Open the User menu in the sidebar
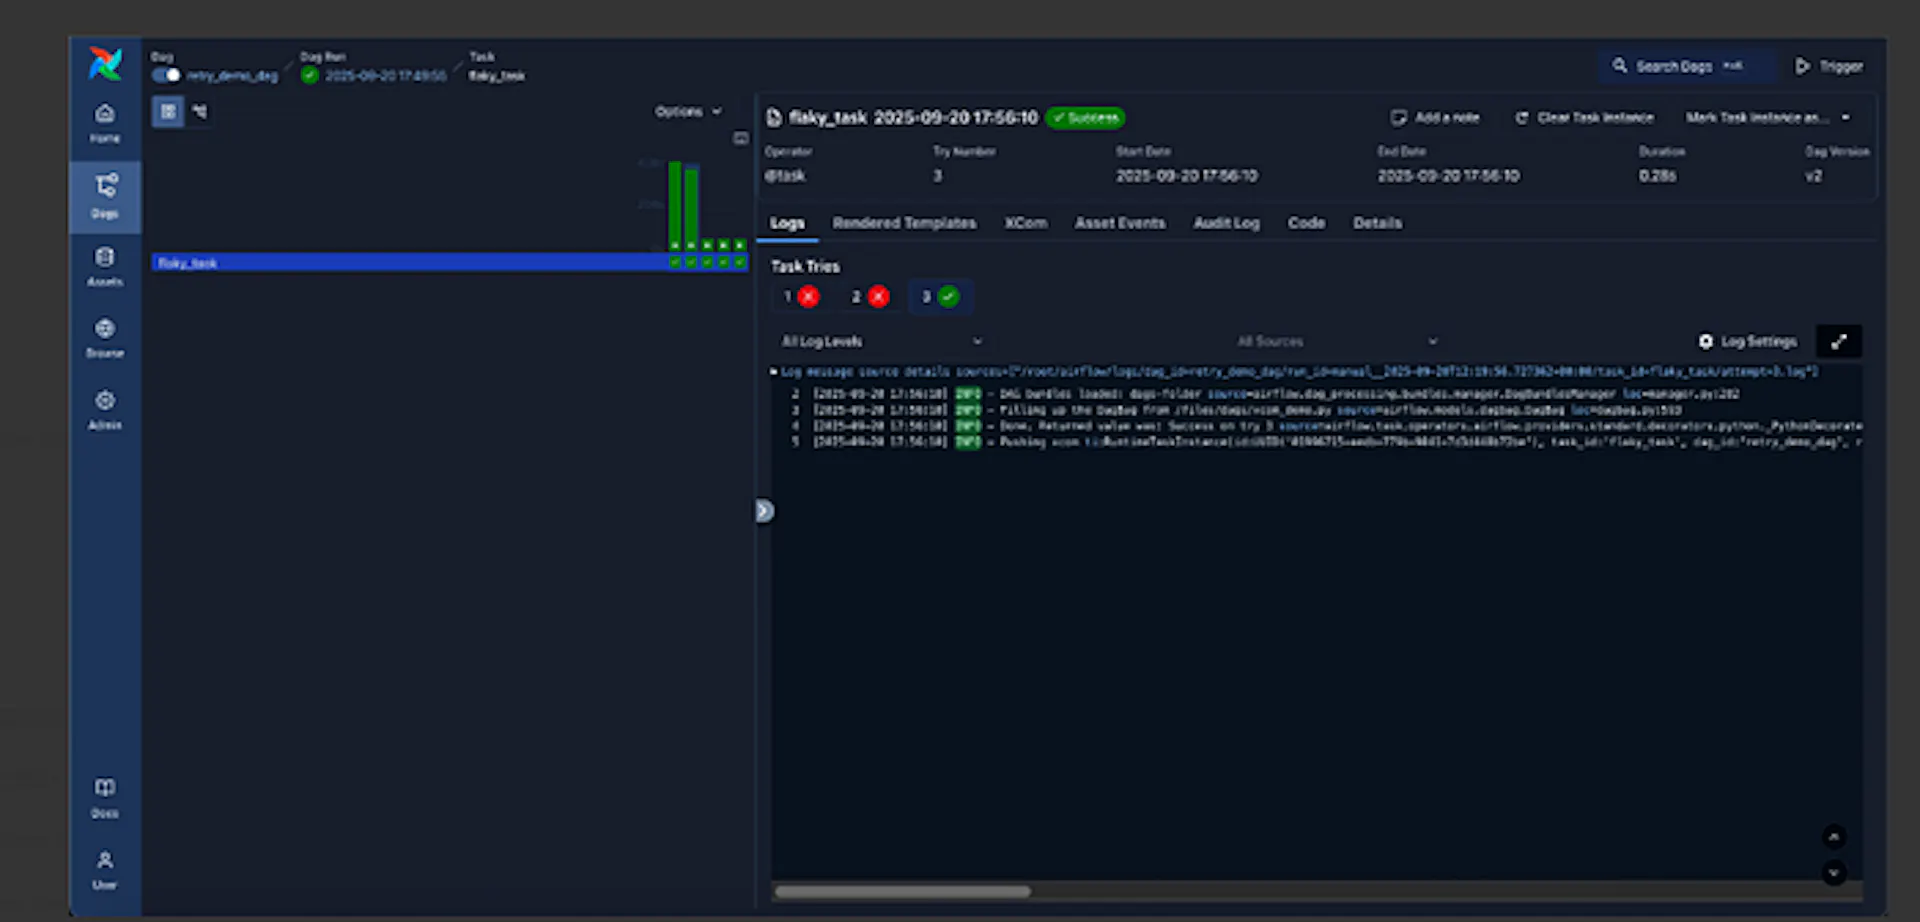Image resolution: width=1920 pixels, height=922 pixels. (105, 870)
